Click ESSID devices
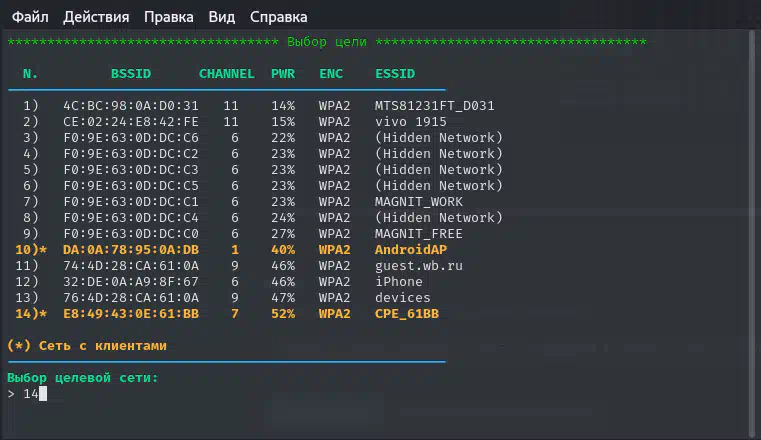 [402, 298]
